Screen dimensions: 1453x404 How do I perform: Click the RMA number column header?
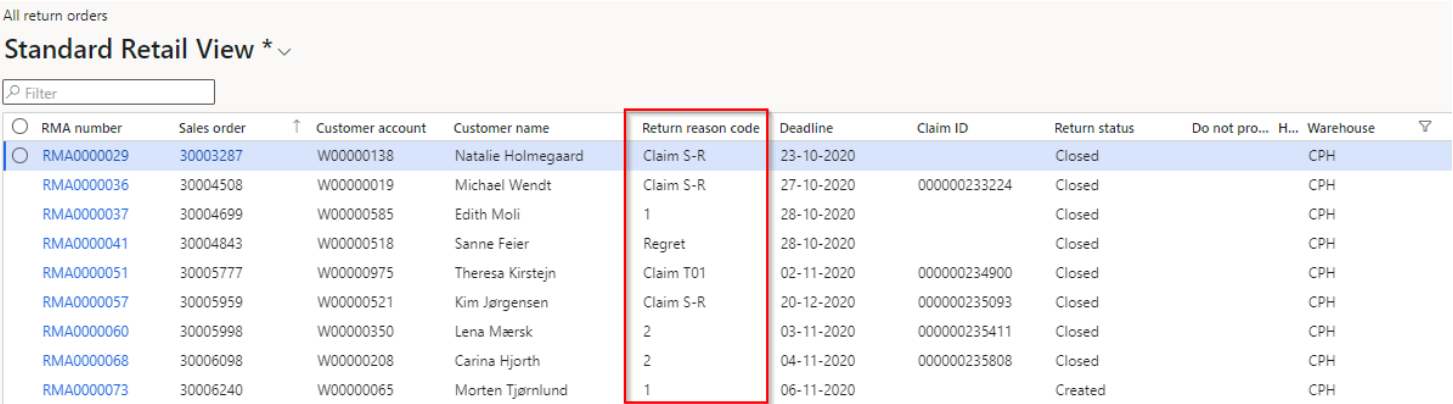coord(81,128)
